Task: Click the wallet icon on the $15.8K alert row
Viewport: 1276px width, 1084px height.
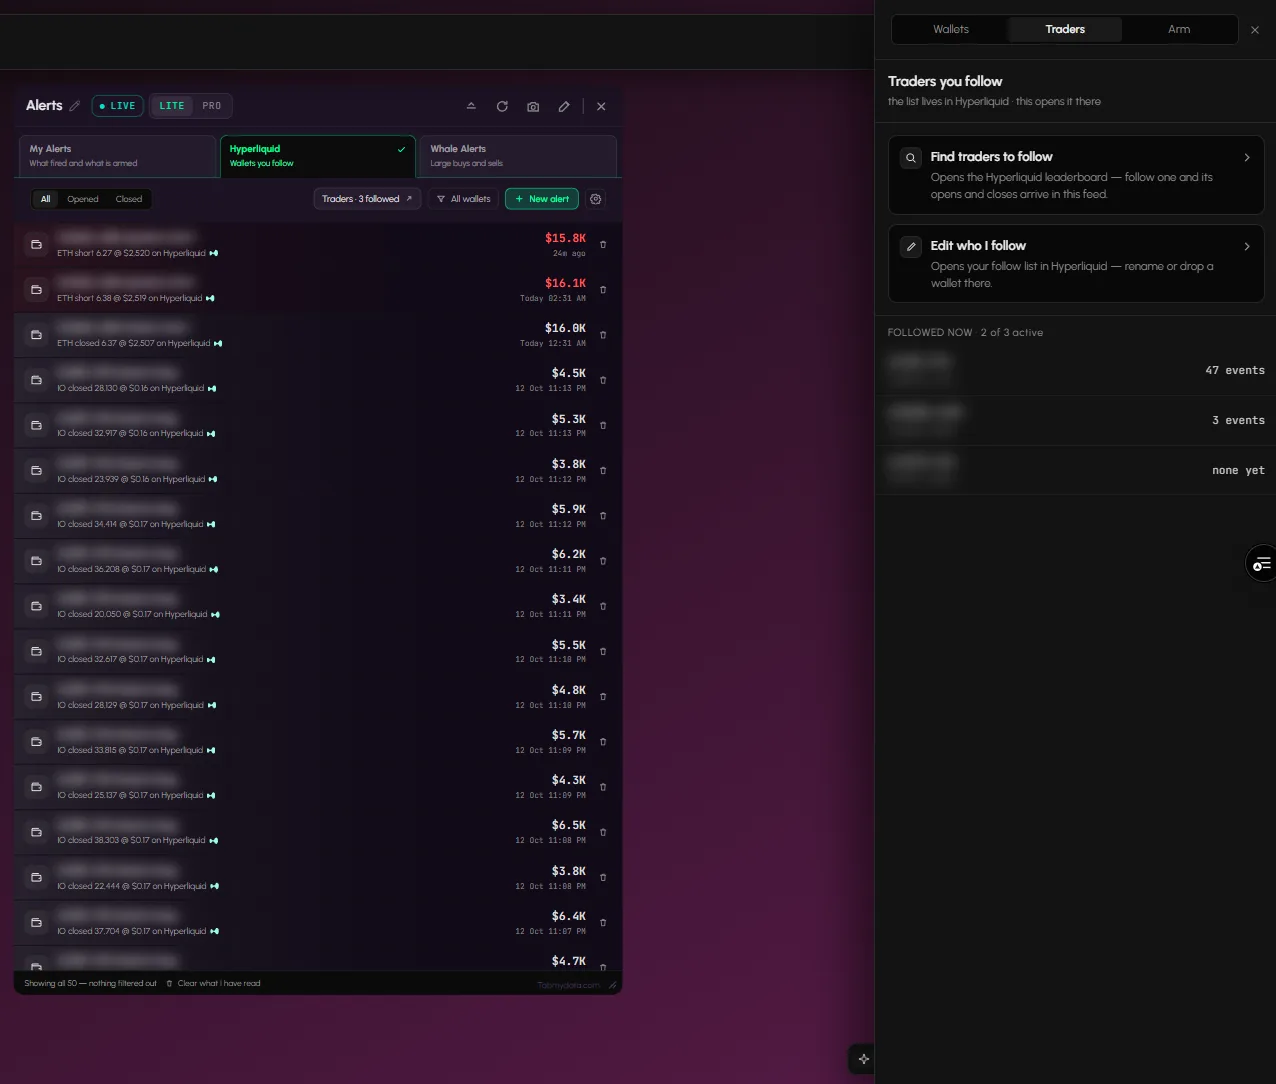Action: pyautogui.click(x=36, y=244)
